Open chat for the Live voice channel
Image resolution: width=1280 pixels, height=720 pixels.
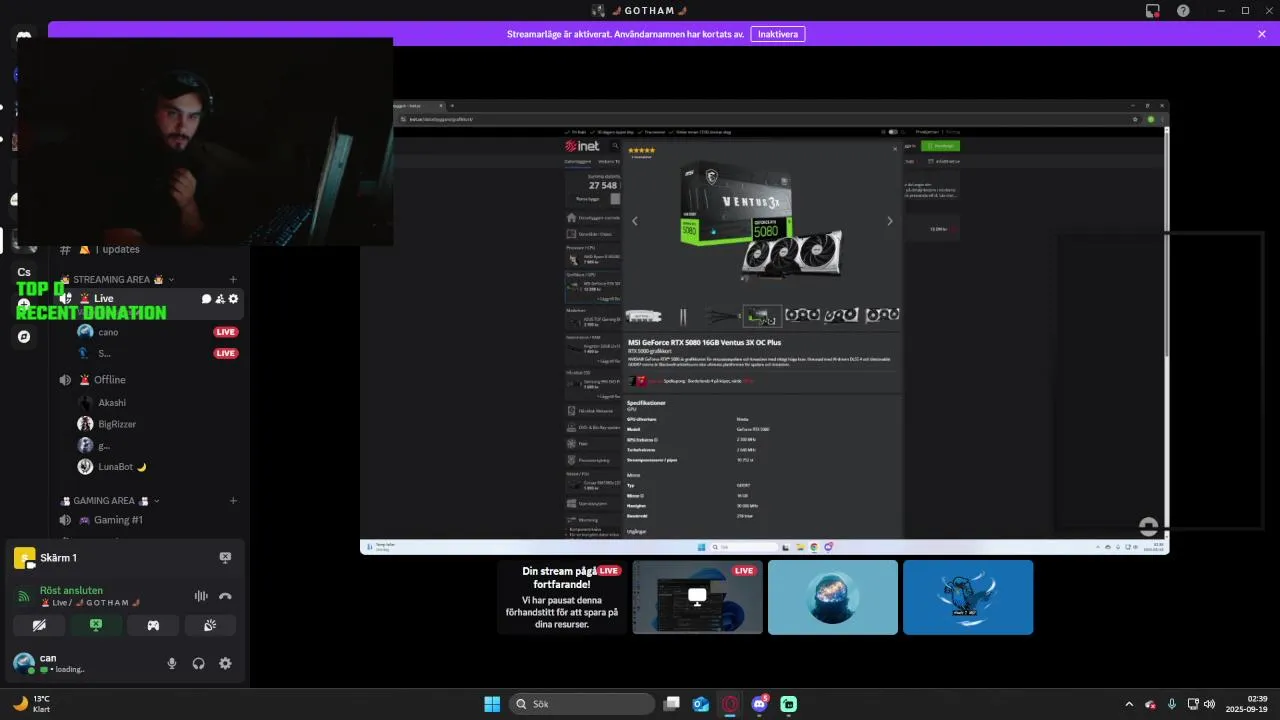(x=206, y=299)
